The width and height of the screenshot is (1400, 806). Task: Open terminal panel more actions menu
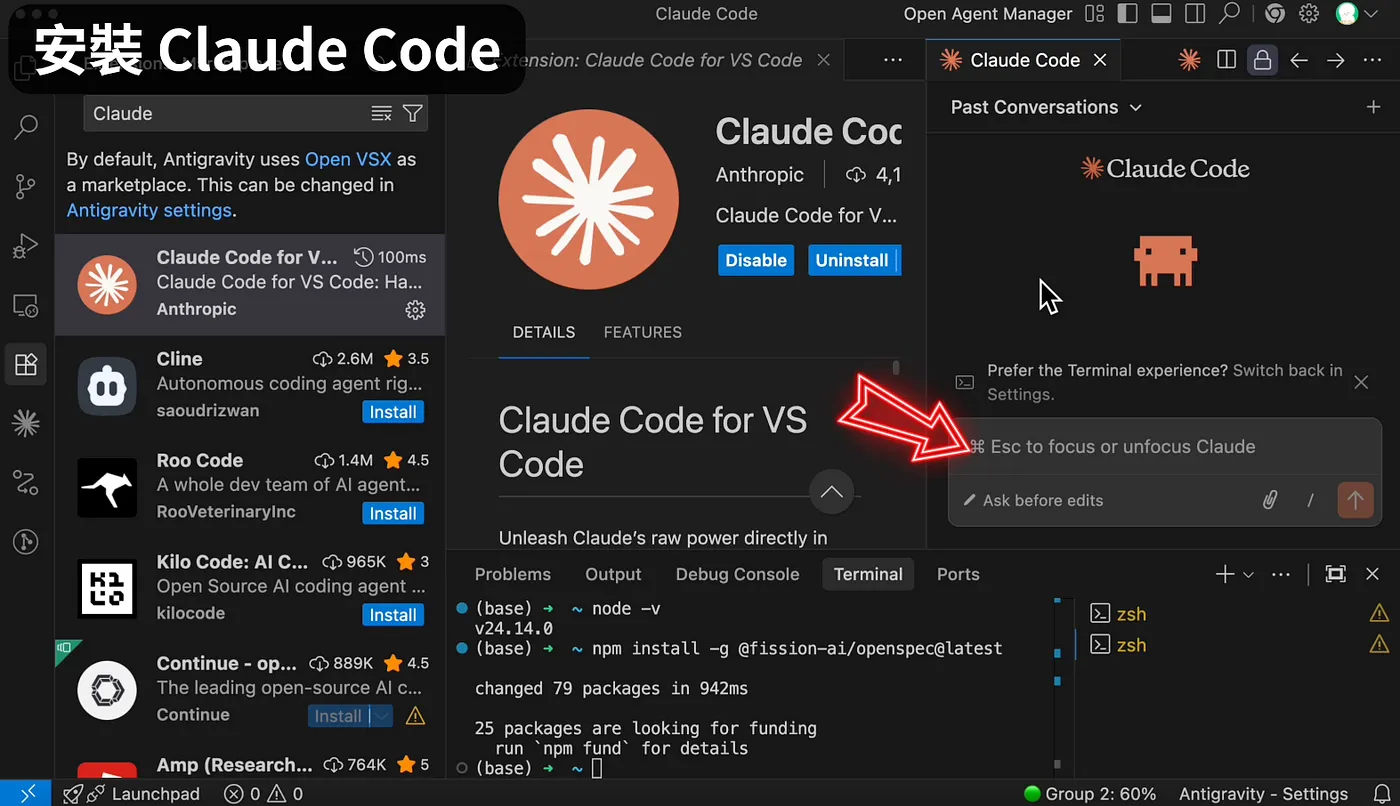pos(1281,574)
